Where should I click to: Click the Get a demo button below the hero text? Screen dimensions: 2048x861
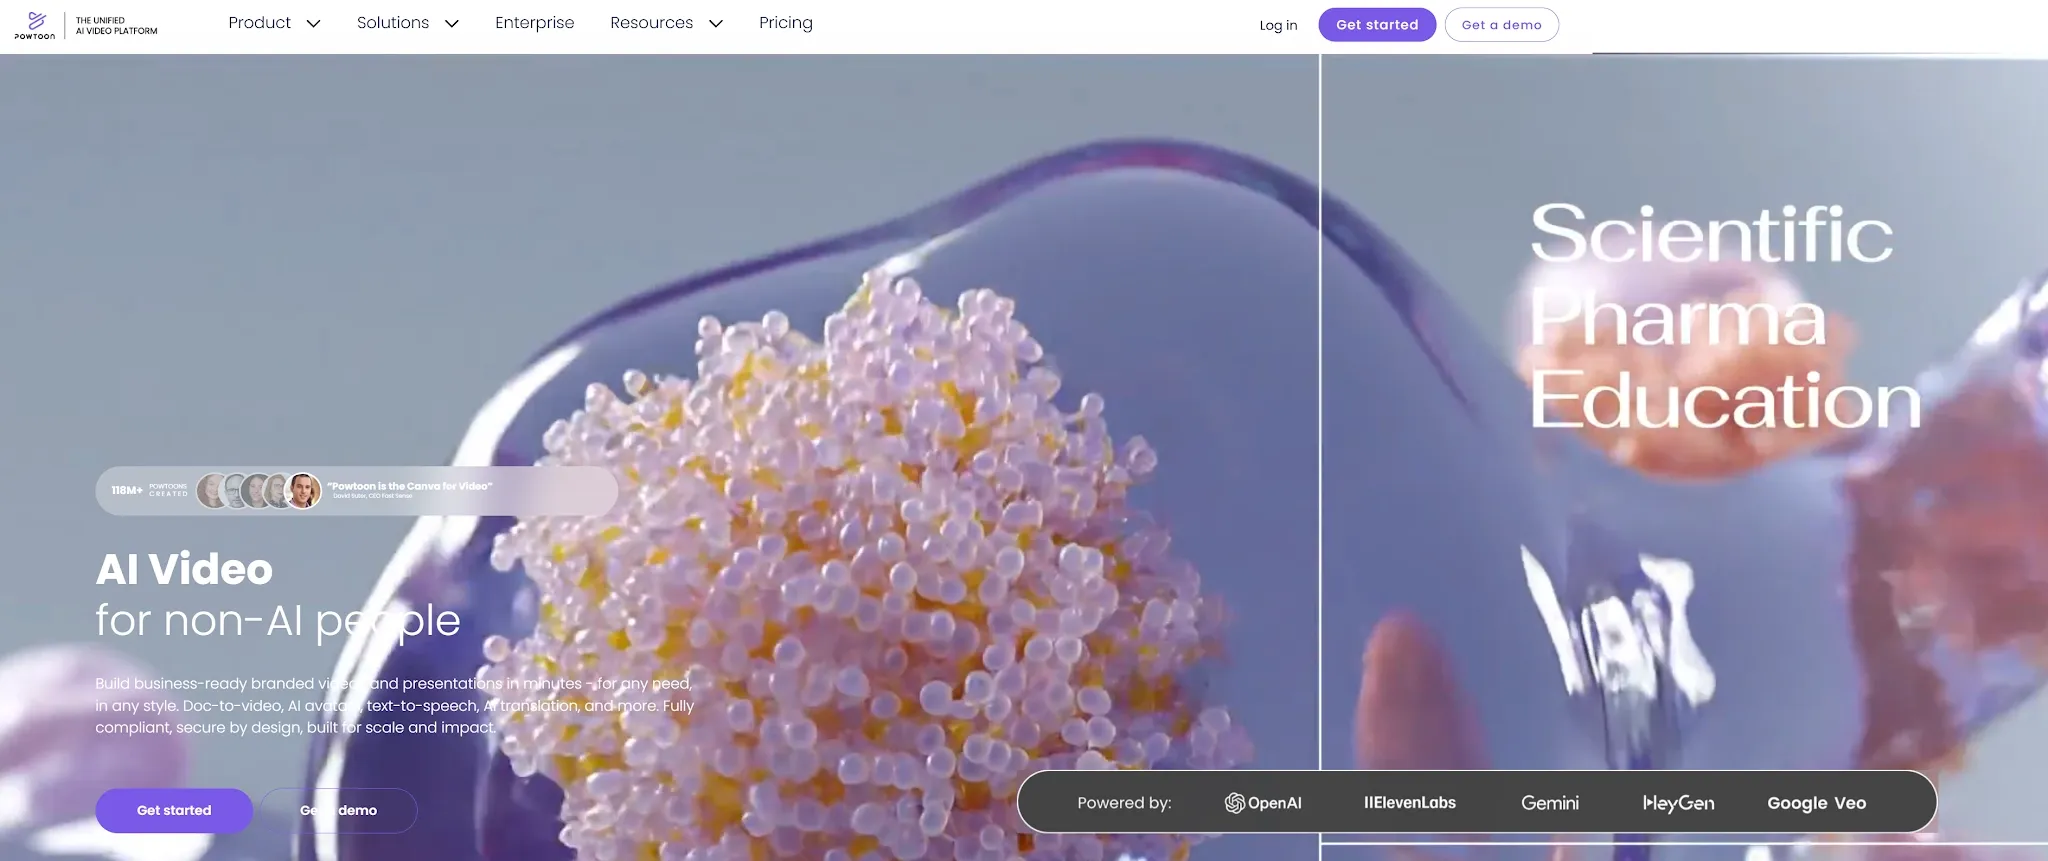pyautogui.click(x=338, y=811)
